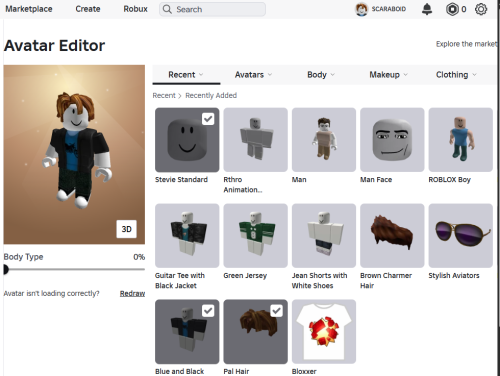Click the Search input field
Screen dimensions: 500x376
click(x=212, y=9)
